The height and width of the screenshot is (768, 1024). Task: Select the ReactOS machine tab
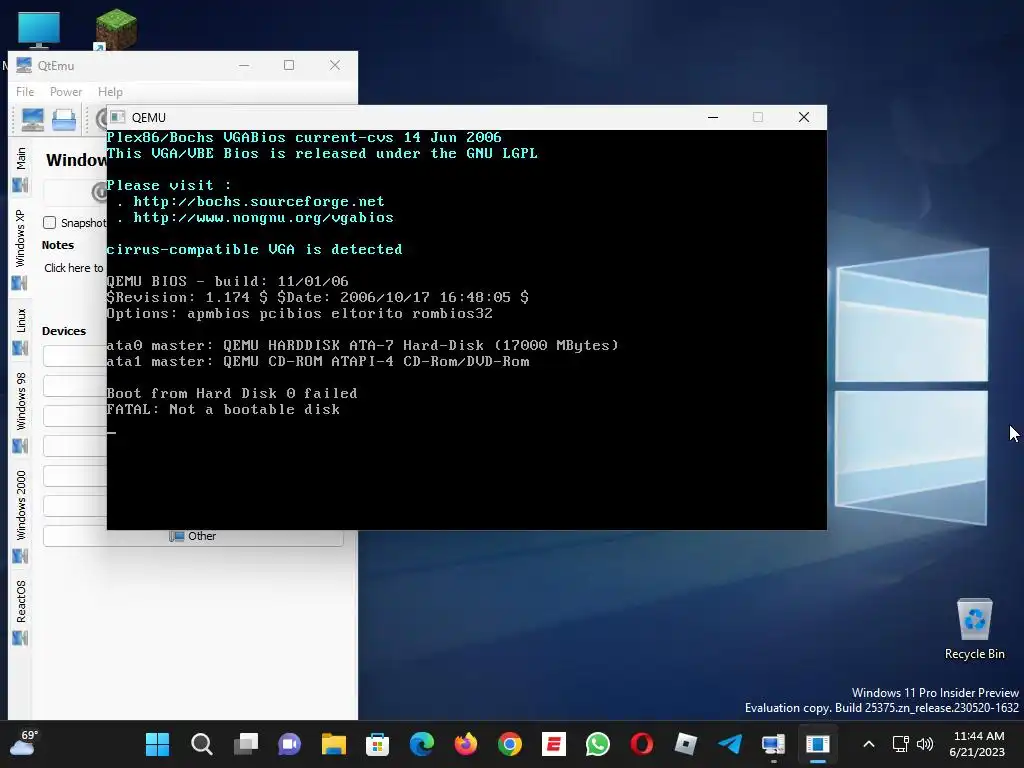click(20, 612)
